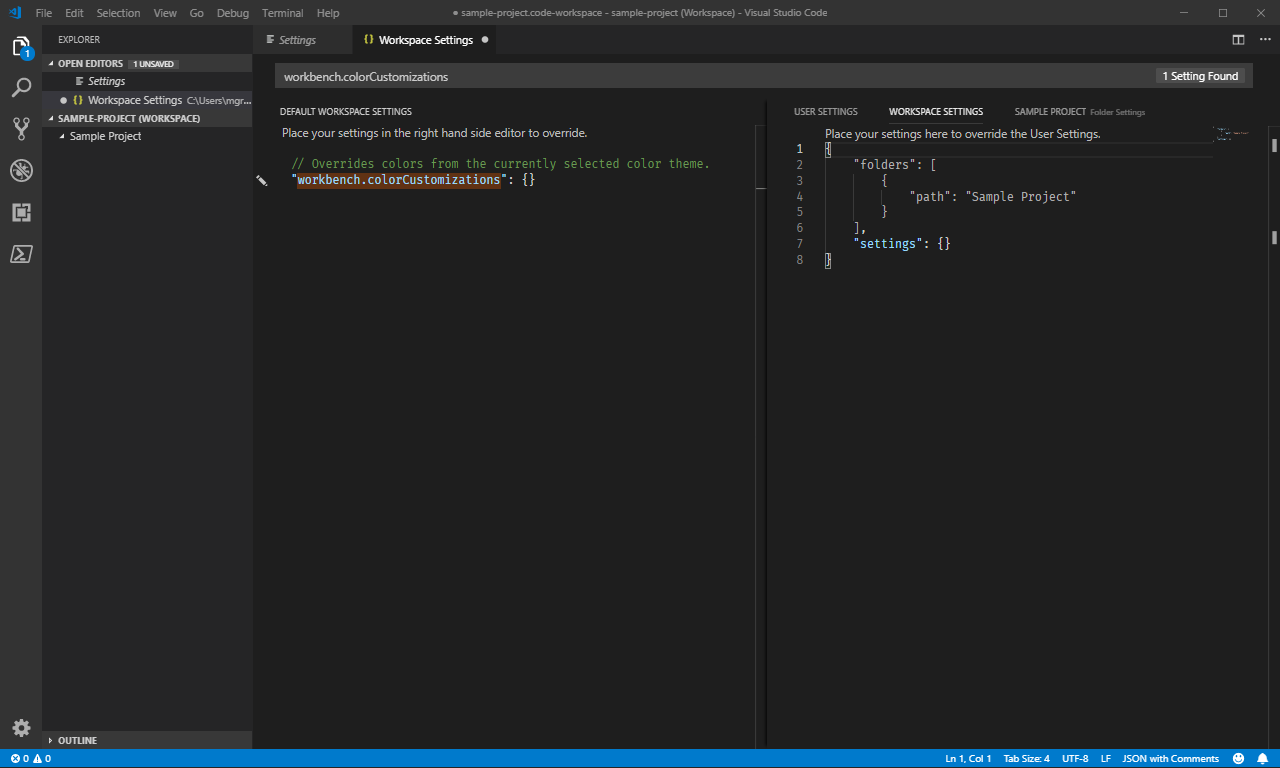Screen dimensions: 1280x768
Task: Switch to the Settings editor tab
Action: tap(303, 40)
